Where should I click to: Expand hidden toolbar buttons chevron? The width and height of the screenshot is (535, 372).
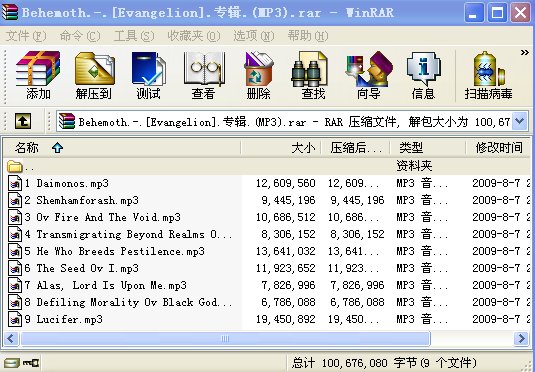point(524,52)
